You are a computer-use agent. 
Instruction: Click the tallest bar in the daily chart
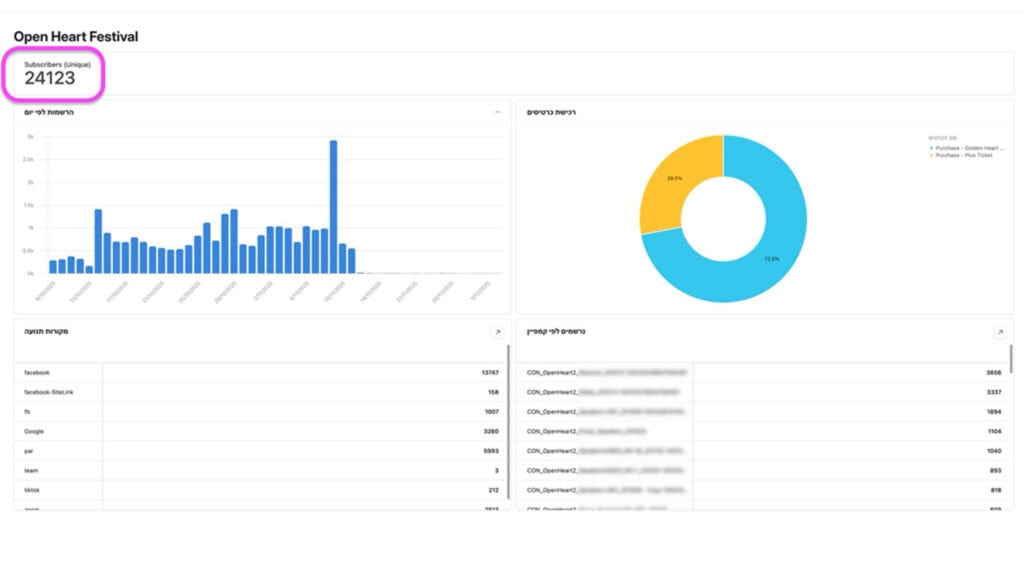click(334, 206)
